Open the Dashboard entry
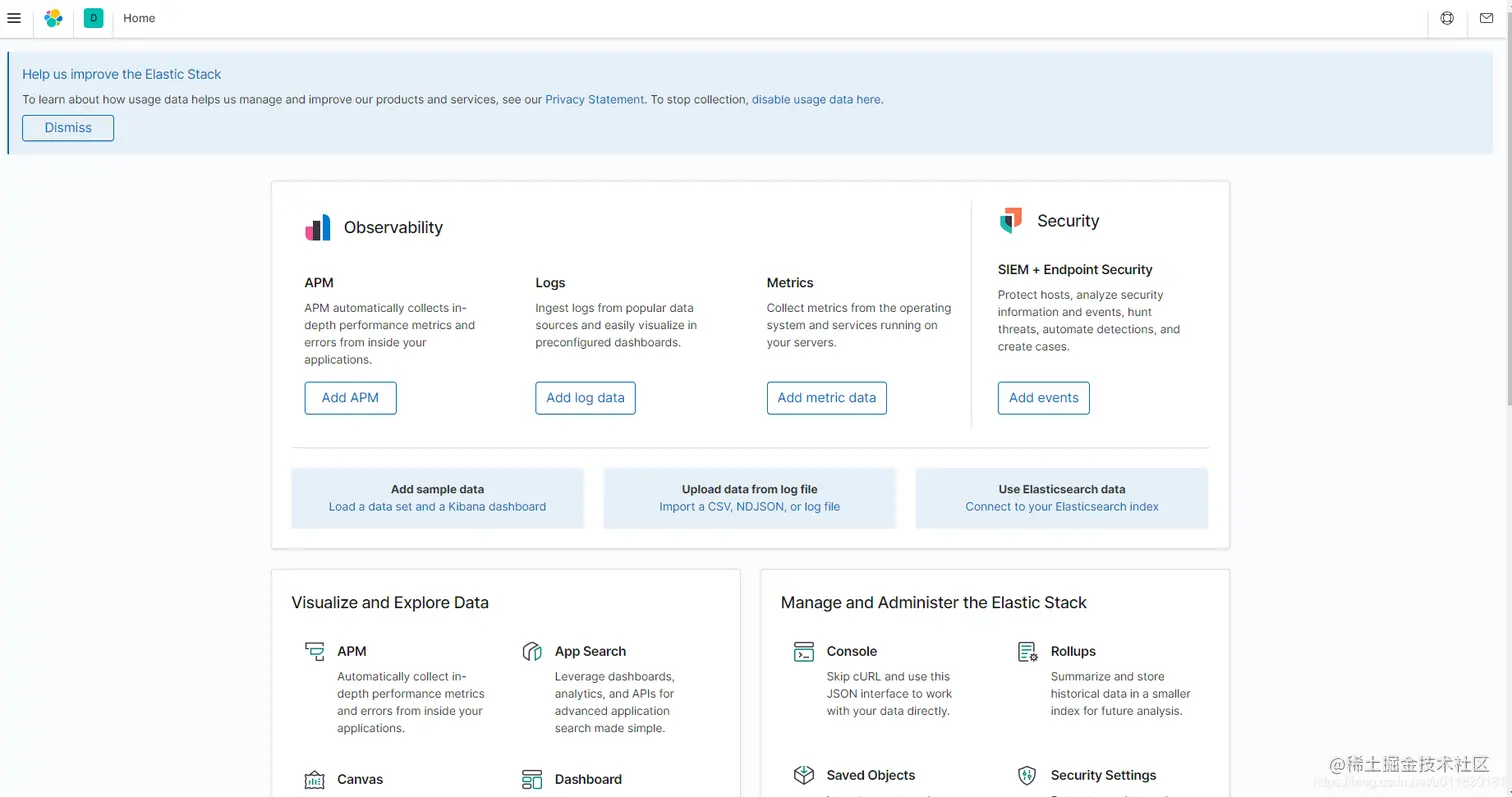The image size is (1512, 797). pyautogui.click(x=588, y=779)
